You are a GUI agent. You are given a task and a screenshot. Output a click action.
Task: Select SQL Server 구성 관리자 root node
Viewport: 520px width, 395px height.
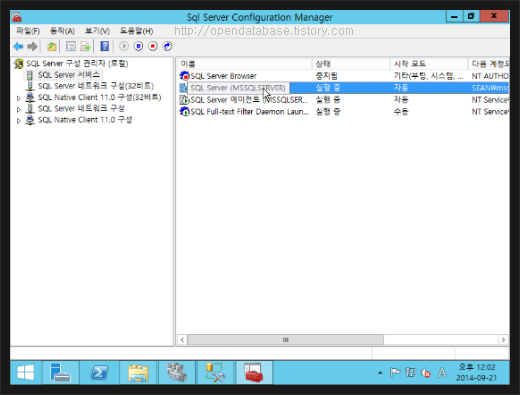click(77, 63)
